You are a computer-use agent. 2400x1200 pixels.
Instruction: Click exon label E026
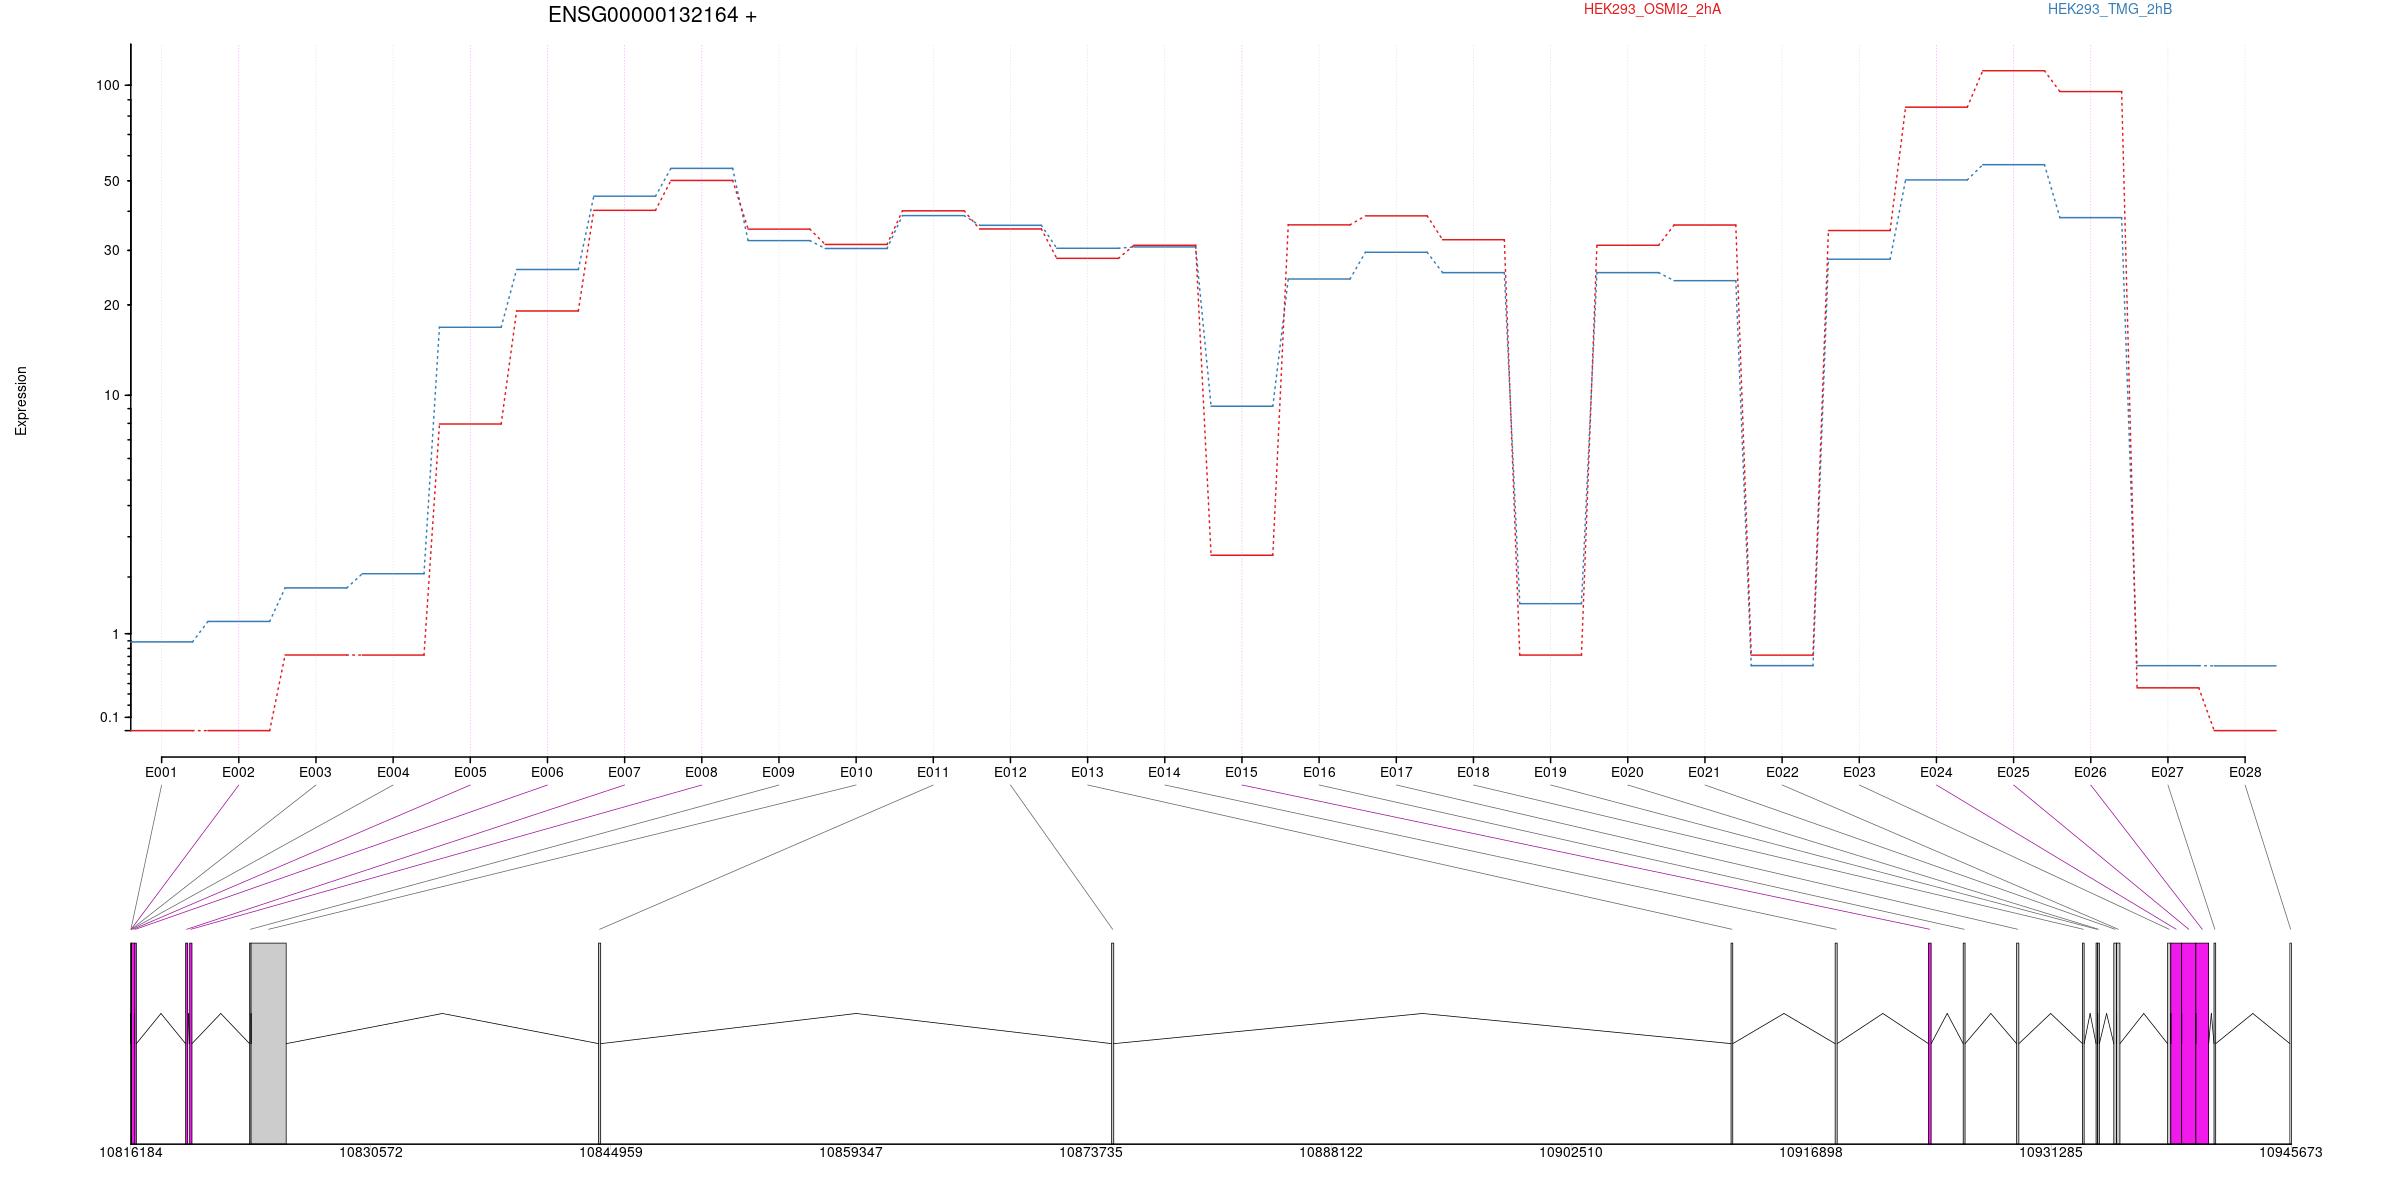pyautogui.click(x=2090, y=772)
